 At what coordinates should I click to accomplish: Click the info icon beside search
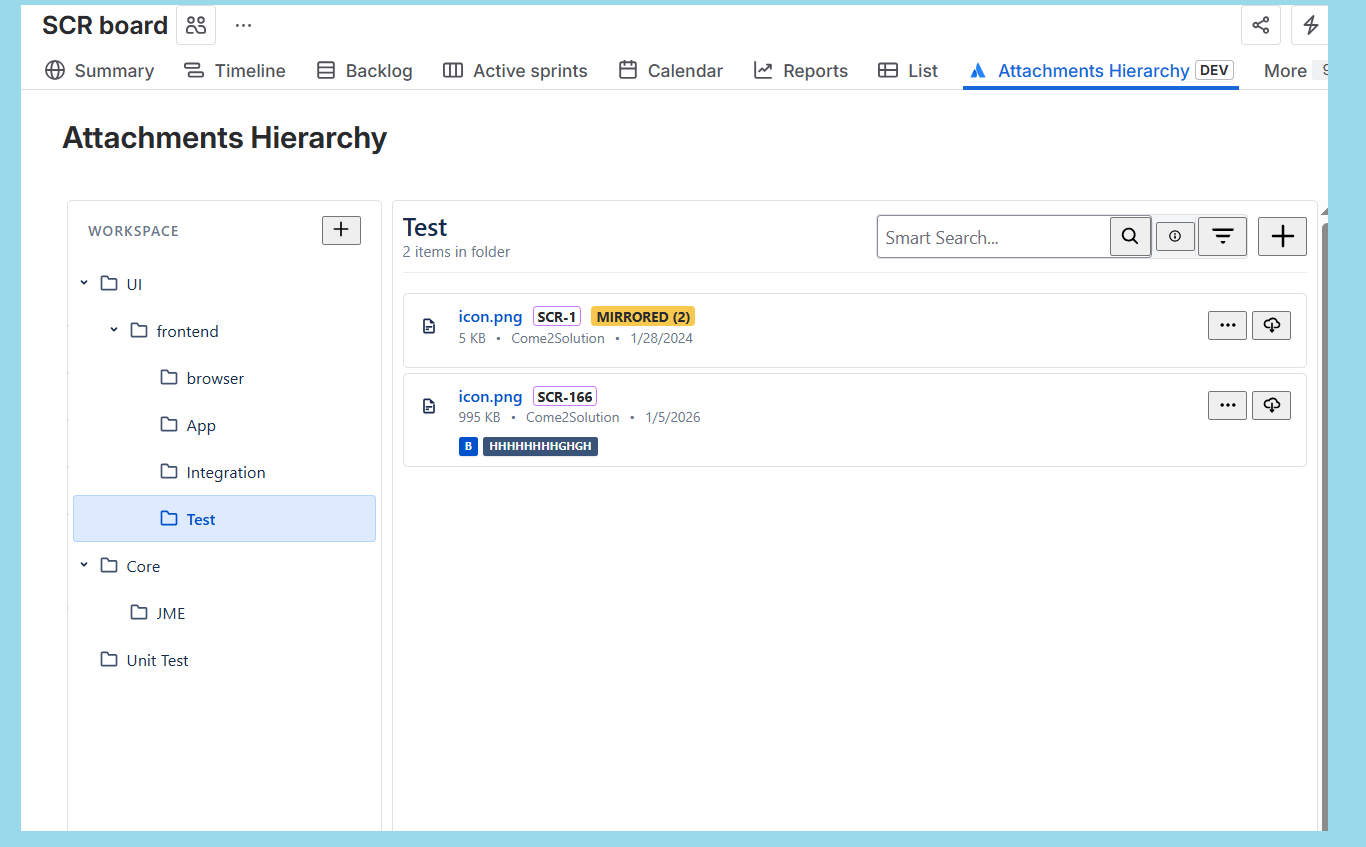click(x=1175, y=237)
